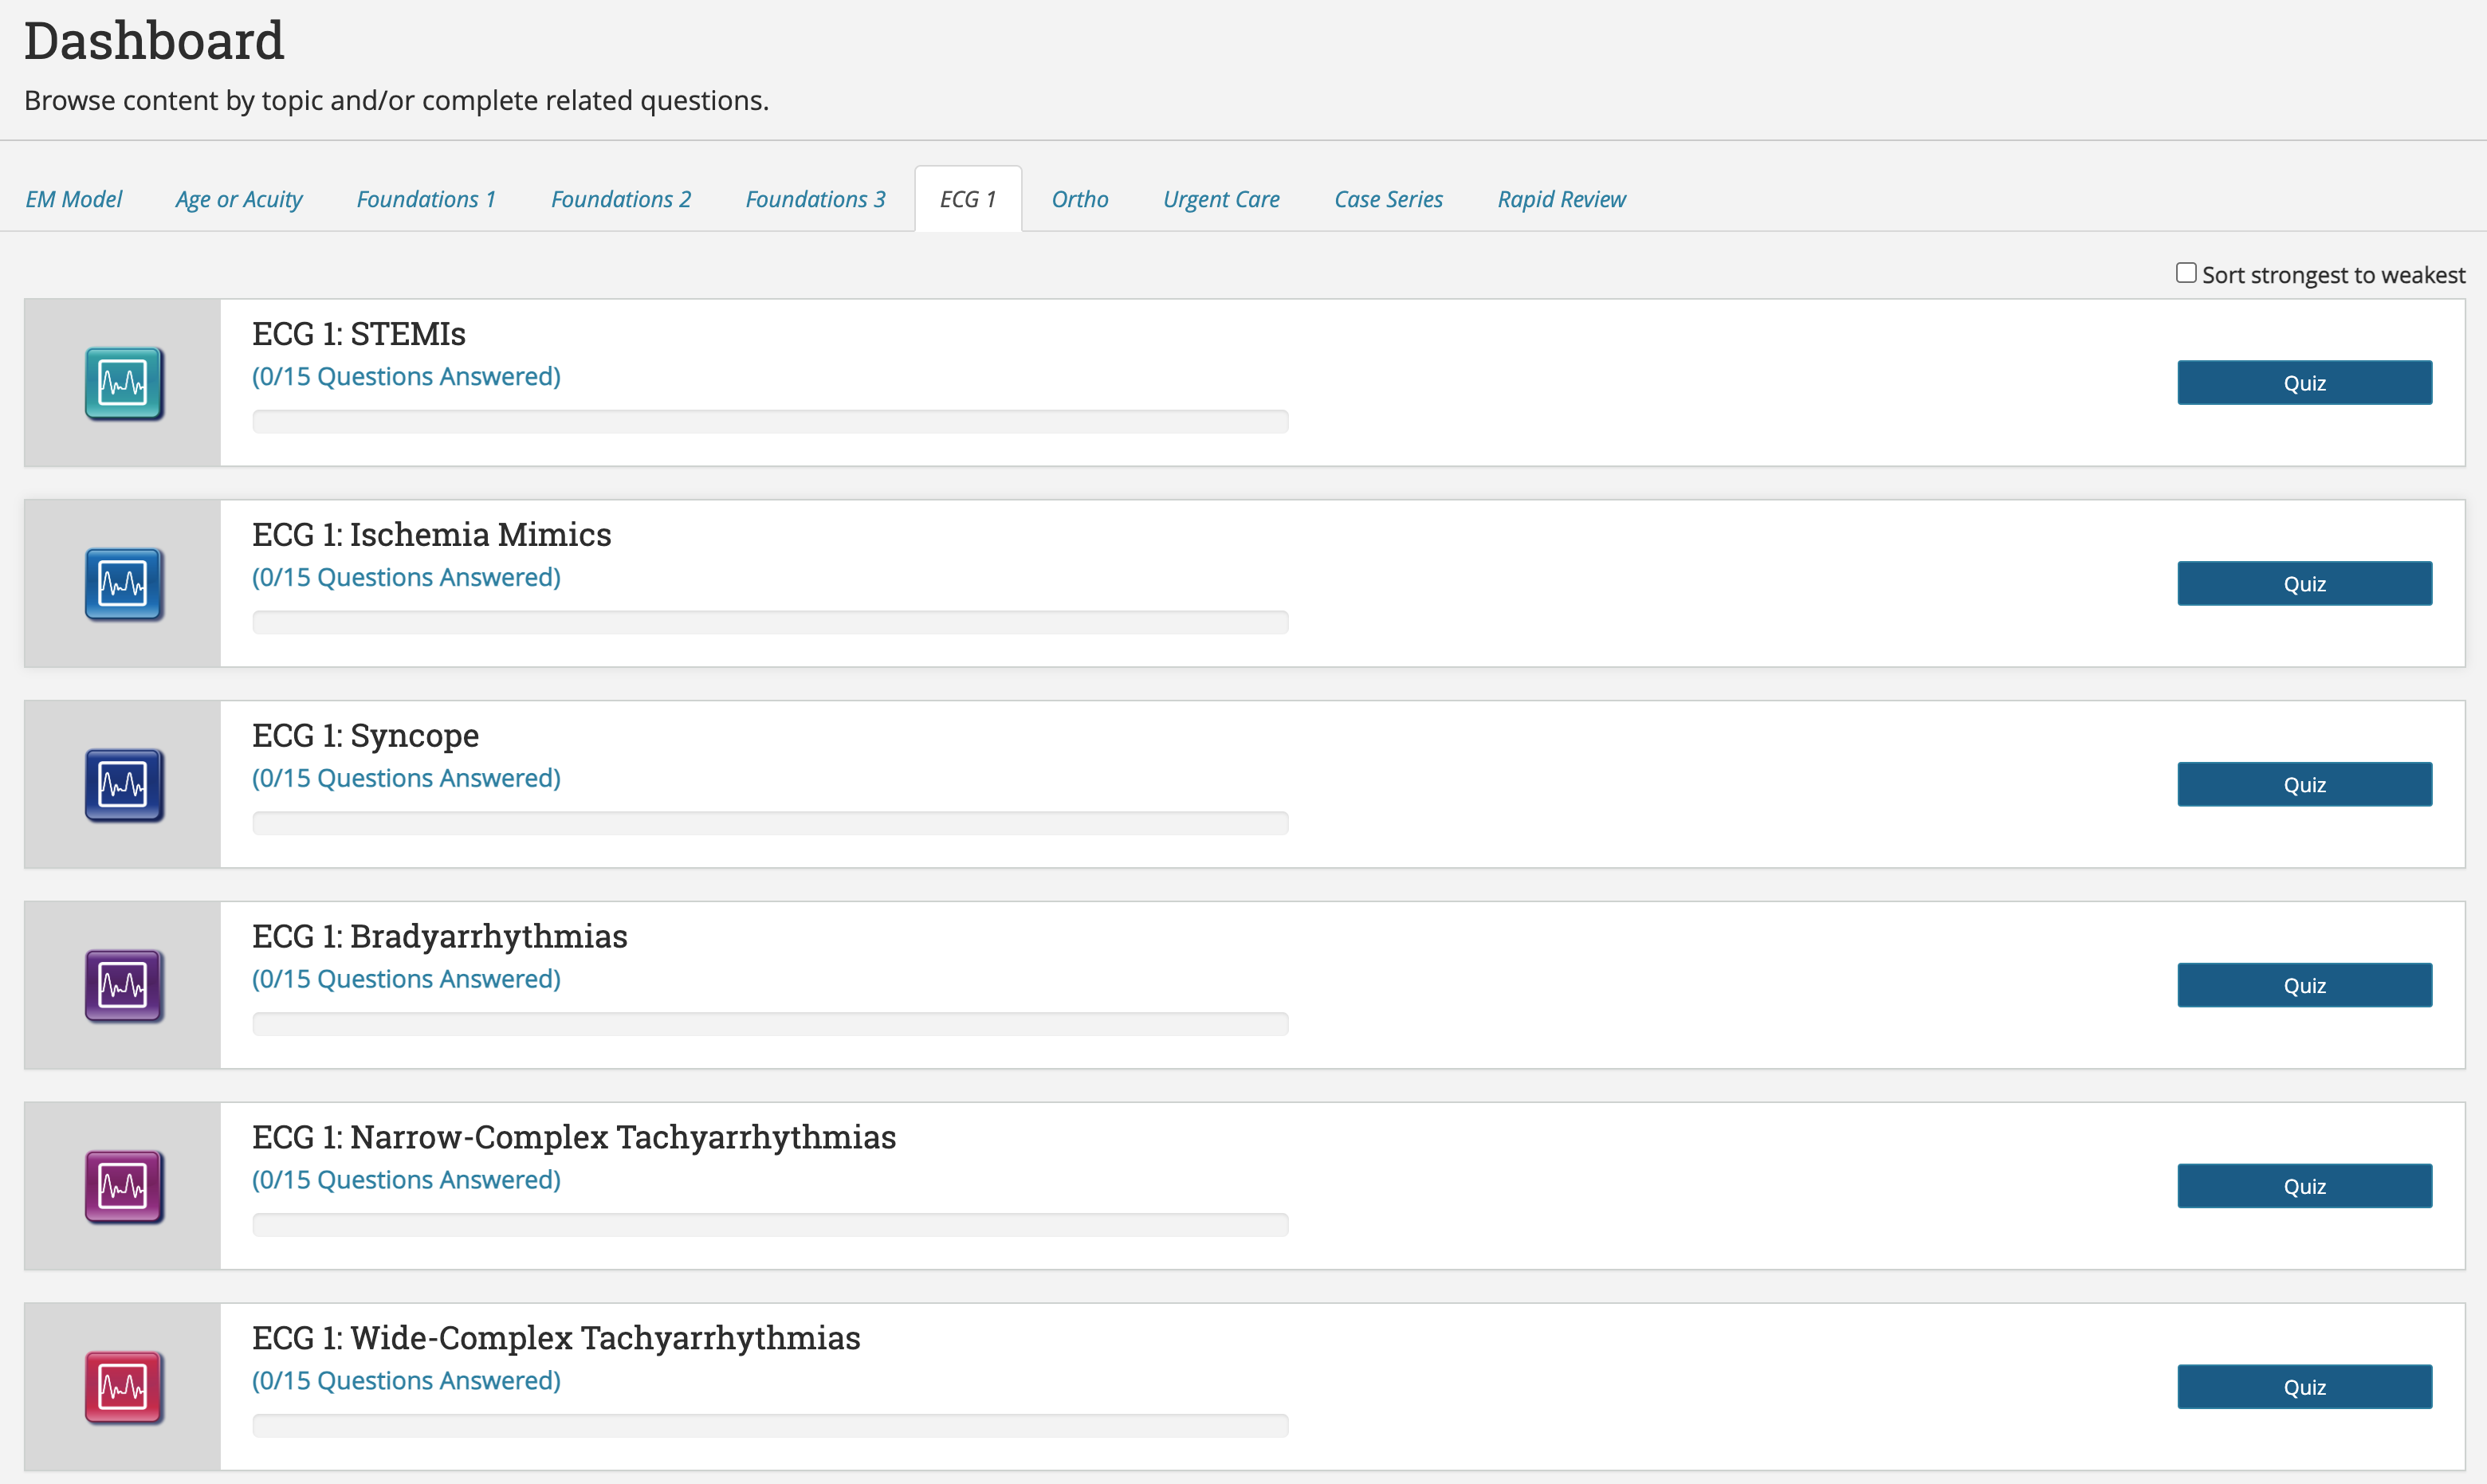Click the blue ECG icon for Ischemia Mimics

pyautogui.click(x=122, y=584)
